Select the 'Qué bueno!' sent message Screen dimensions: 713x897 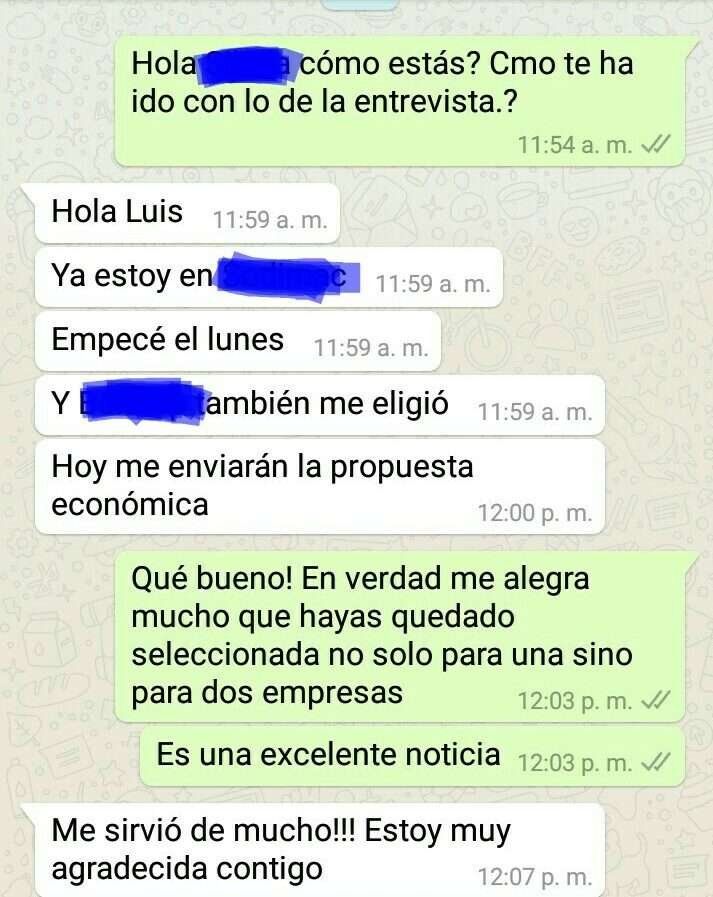coord(400,637)
